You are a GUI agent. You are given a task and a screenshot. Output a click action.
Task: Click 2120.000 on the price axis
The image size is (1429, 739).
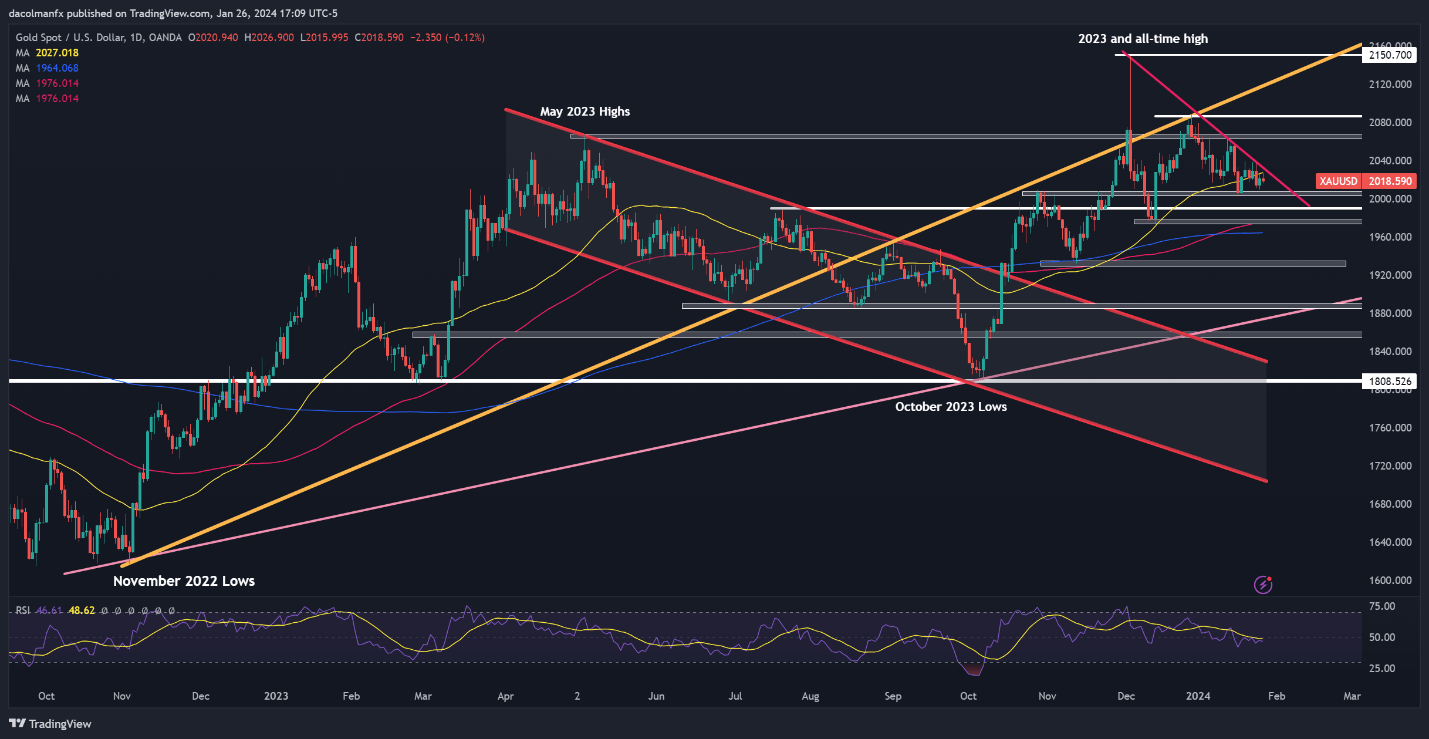tap(1391, 84)
